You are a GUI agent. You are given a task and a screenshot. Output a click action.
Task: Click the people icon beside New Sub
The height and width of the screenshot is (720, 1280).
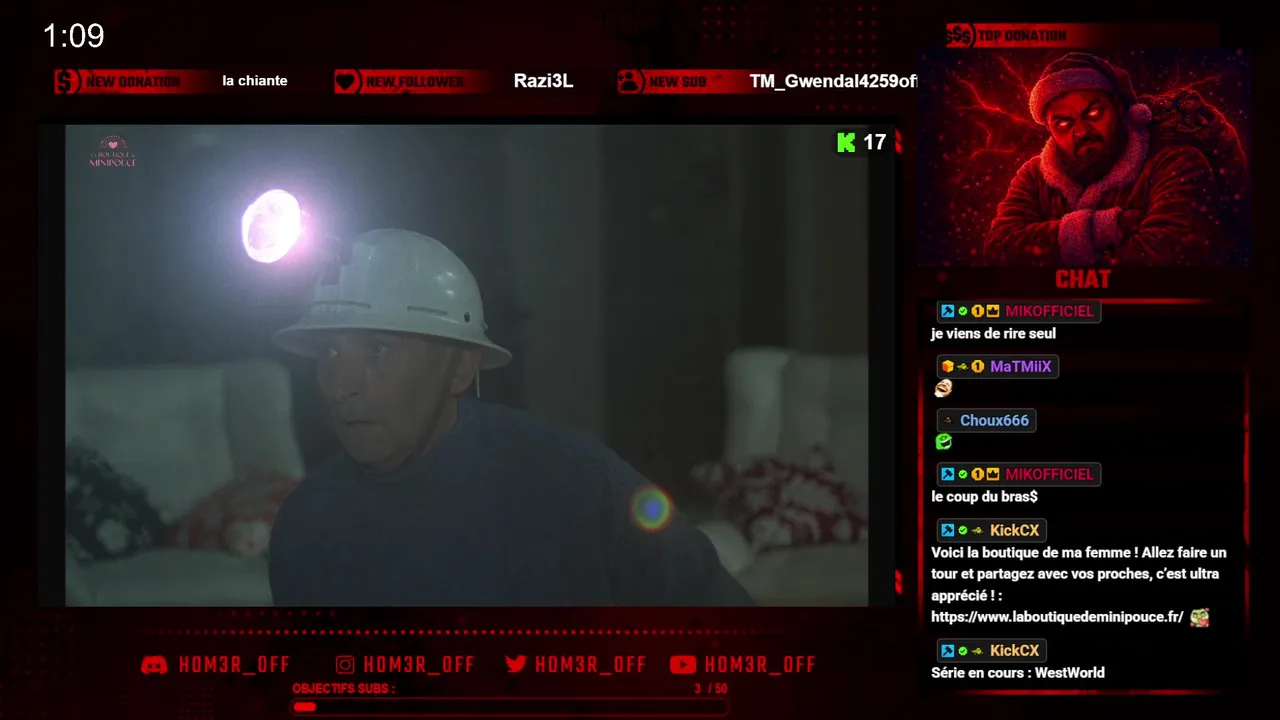(x=630, y=81)
